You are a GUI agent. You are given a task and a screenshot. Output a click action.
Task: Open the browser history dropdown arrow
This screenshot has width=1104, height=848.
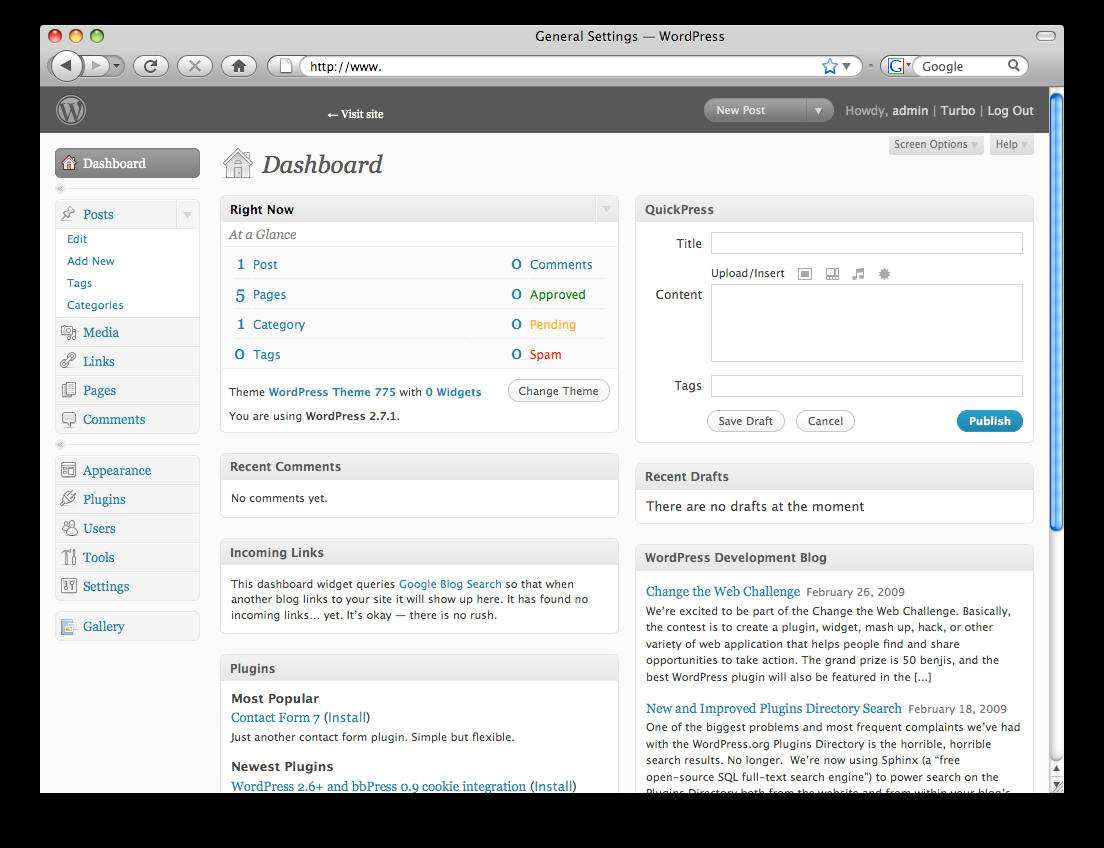(x=117, y=66)
